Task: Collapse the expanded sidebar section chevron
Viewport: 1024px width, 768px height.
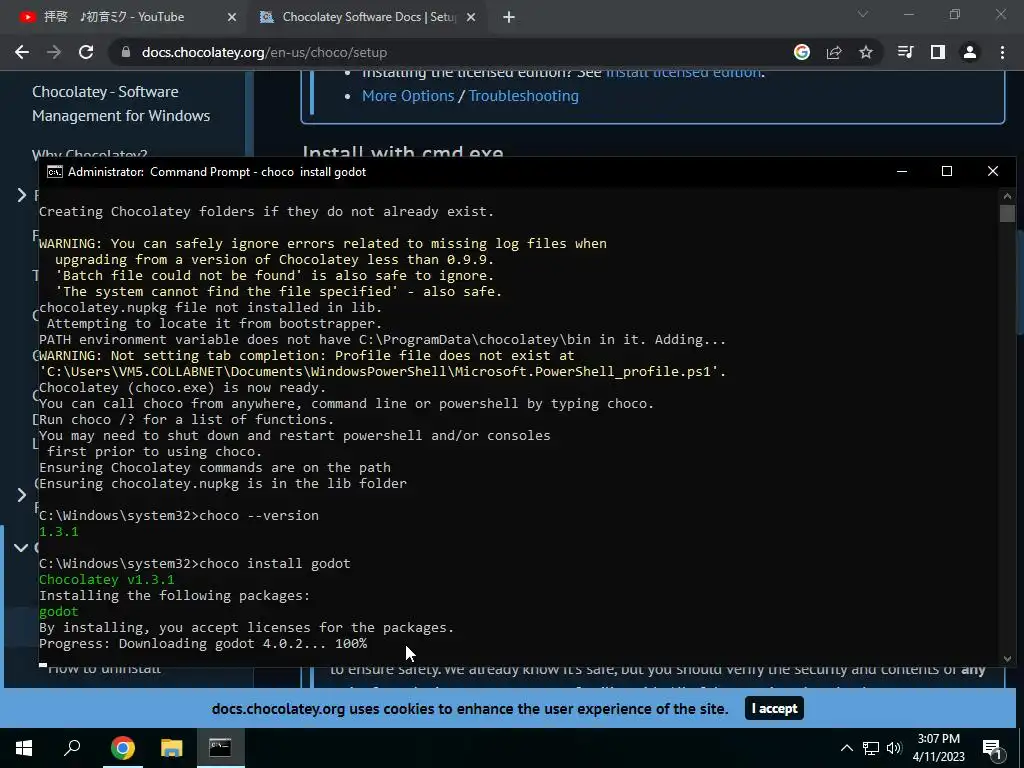Action: tap(21, 547)
